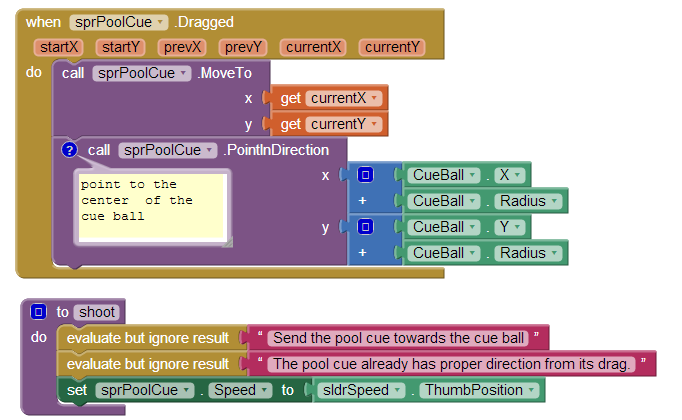Open the sprPoolCue dropdown in the set Speed block
This screenshot has width=682, height=420.
tap(145, 390)
